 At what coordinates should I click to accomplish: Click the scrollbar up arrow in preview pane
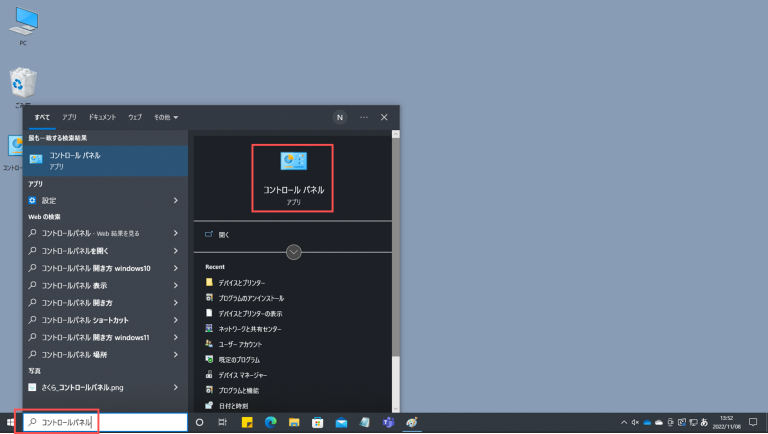[396, 134]
